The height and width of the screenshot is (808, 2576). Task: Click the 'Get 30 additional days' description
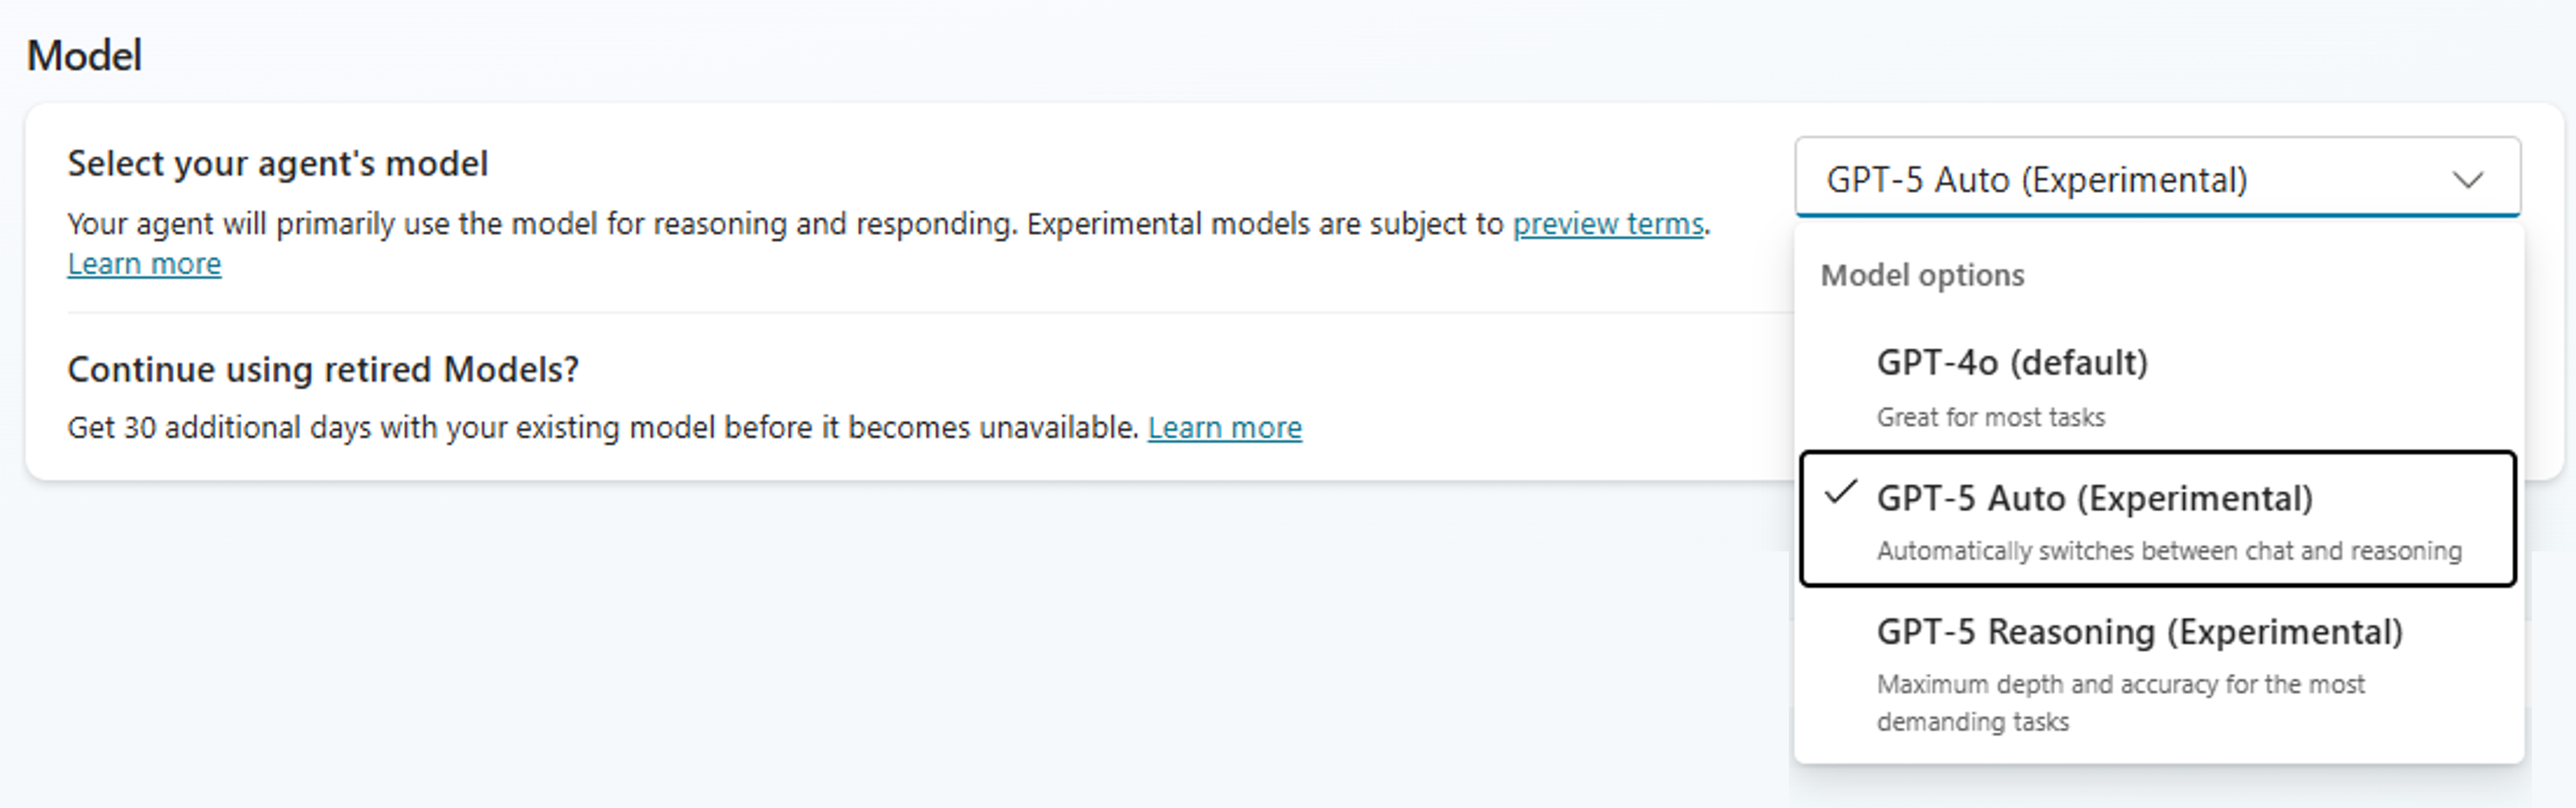(603, 428)
